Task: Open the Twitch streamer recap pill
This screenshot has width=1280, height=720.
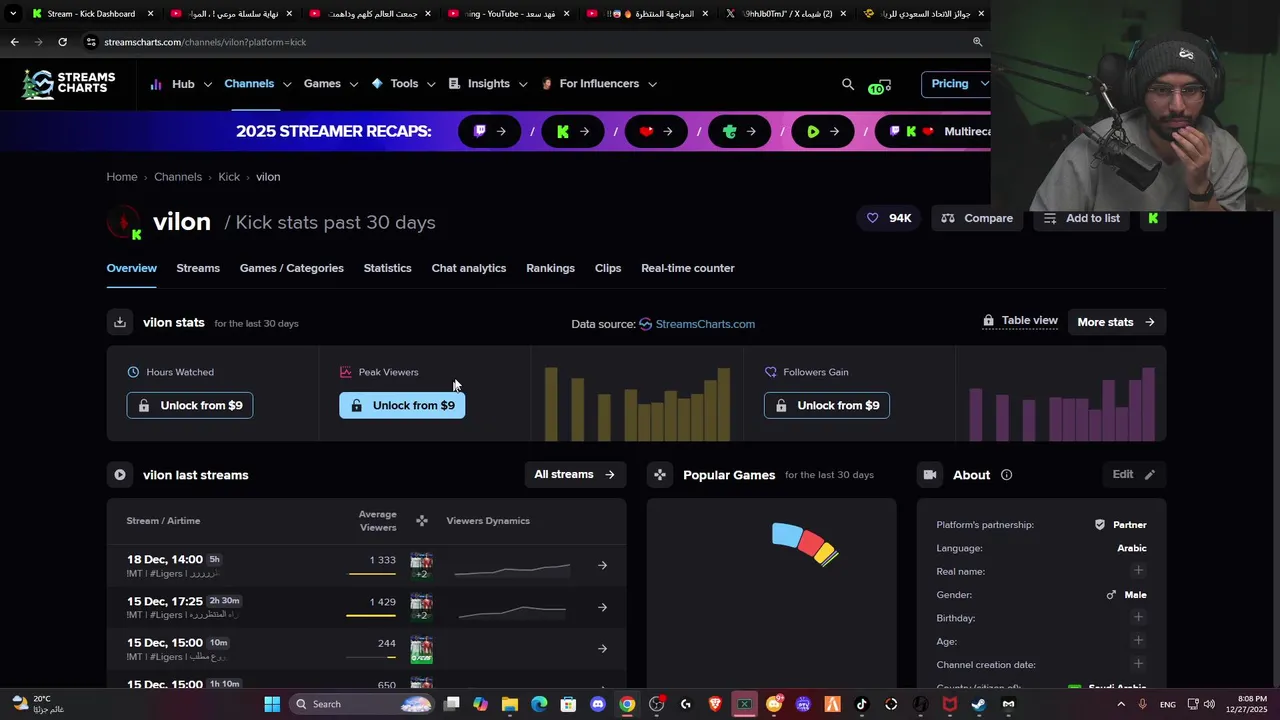Action: tap(490, 131)
